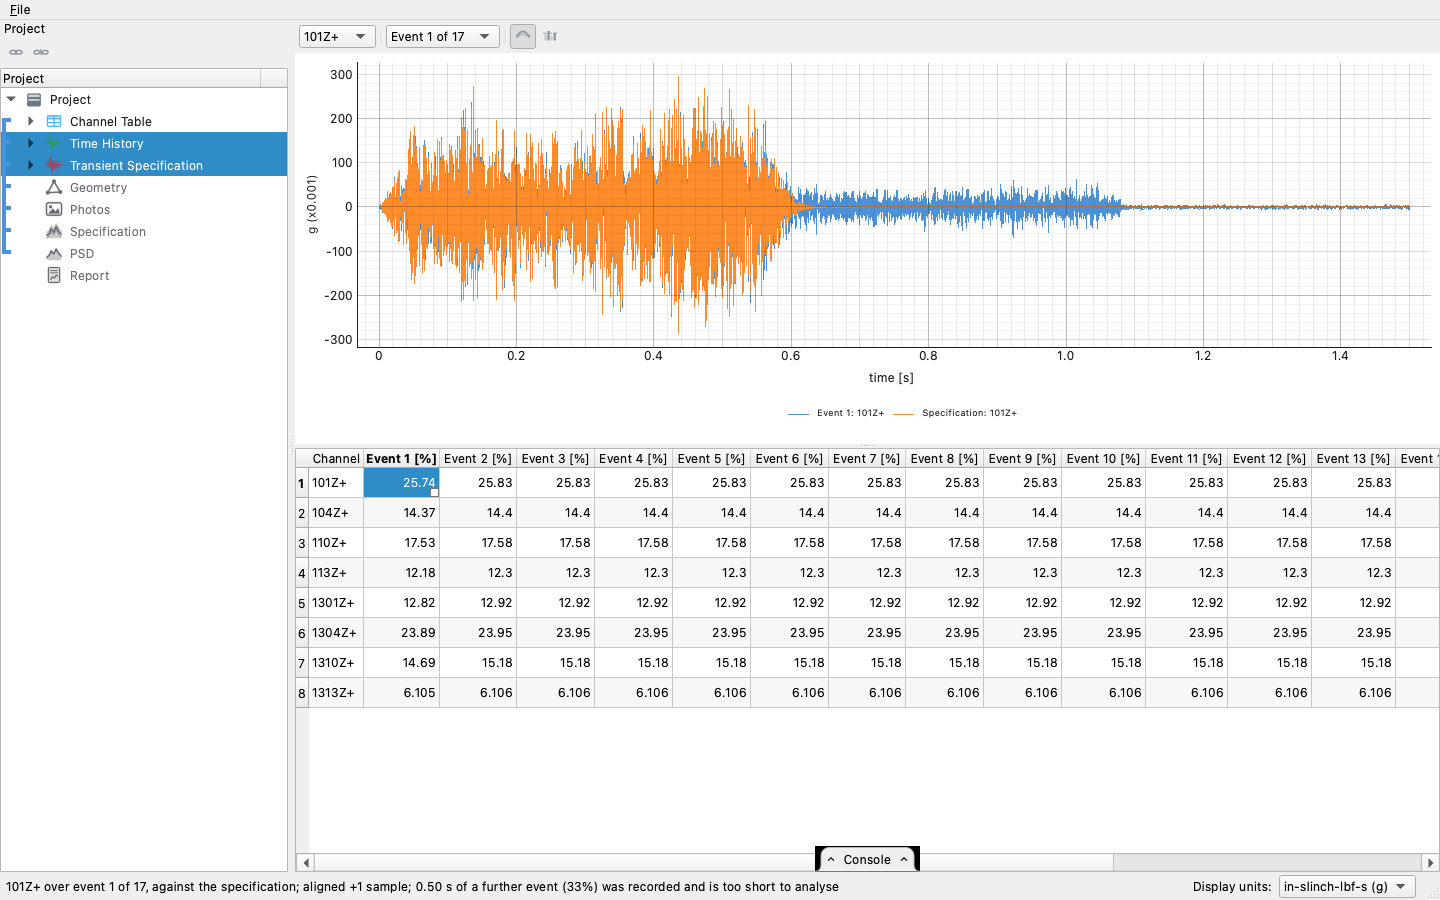1440x900 pixels.
Task: Expand the Time History node
Action: 31,143
